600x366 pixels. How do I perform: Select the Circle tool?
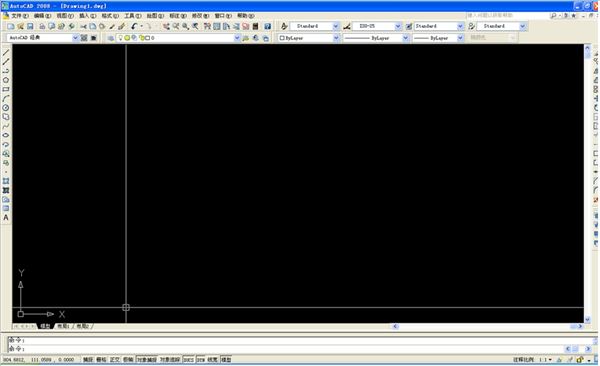[x=6, y=108]
